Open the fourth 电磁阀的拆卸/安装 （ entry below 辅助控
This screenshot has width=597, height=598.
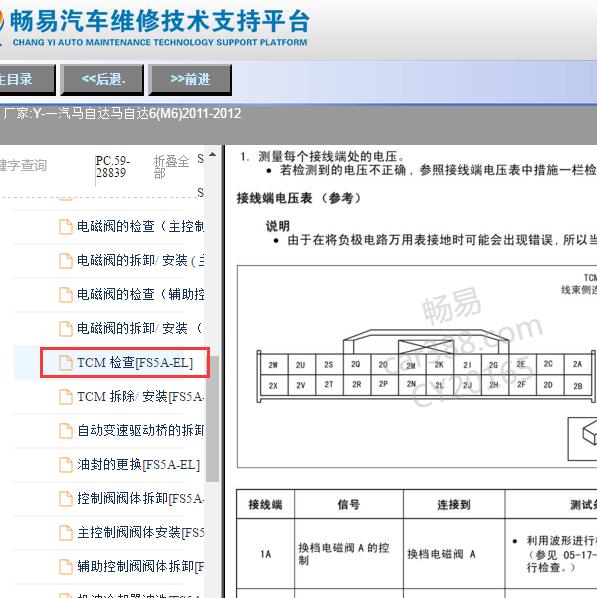point(140,328)
